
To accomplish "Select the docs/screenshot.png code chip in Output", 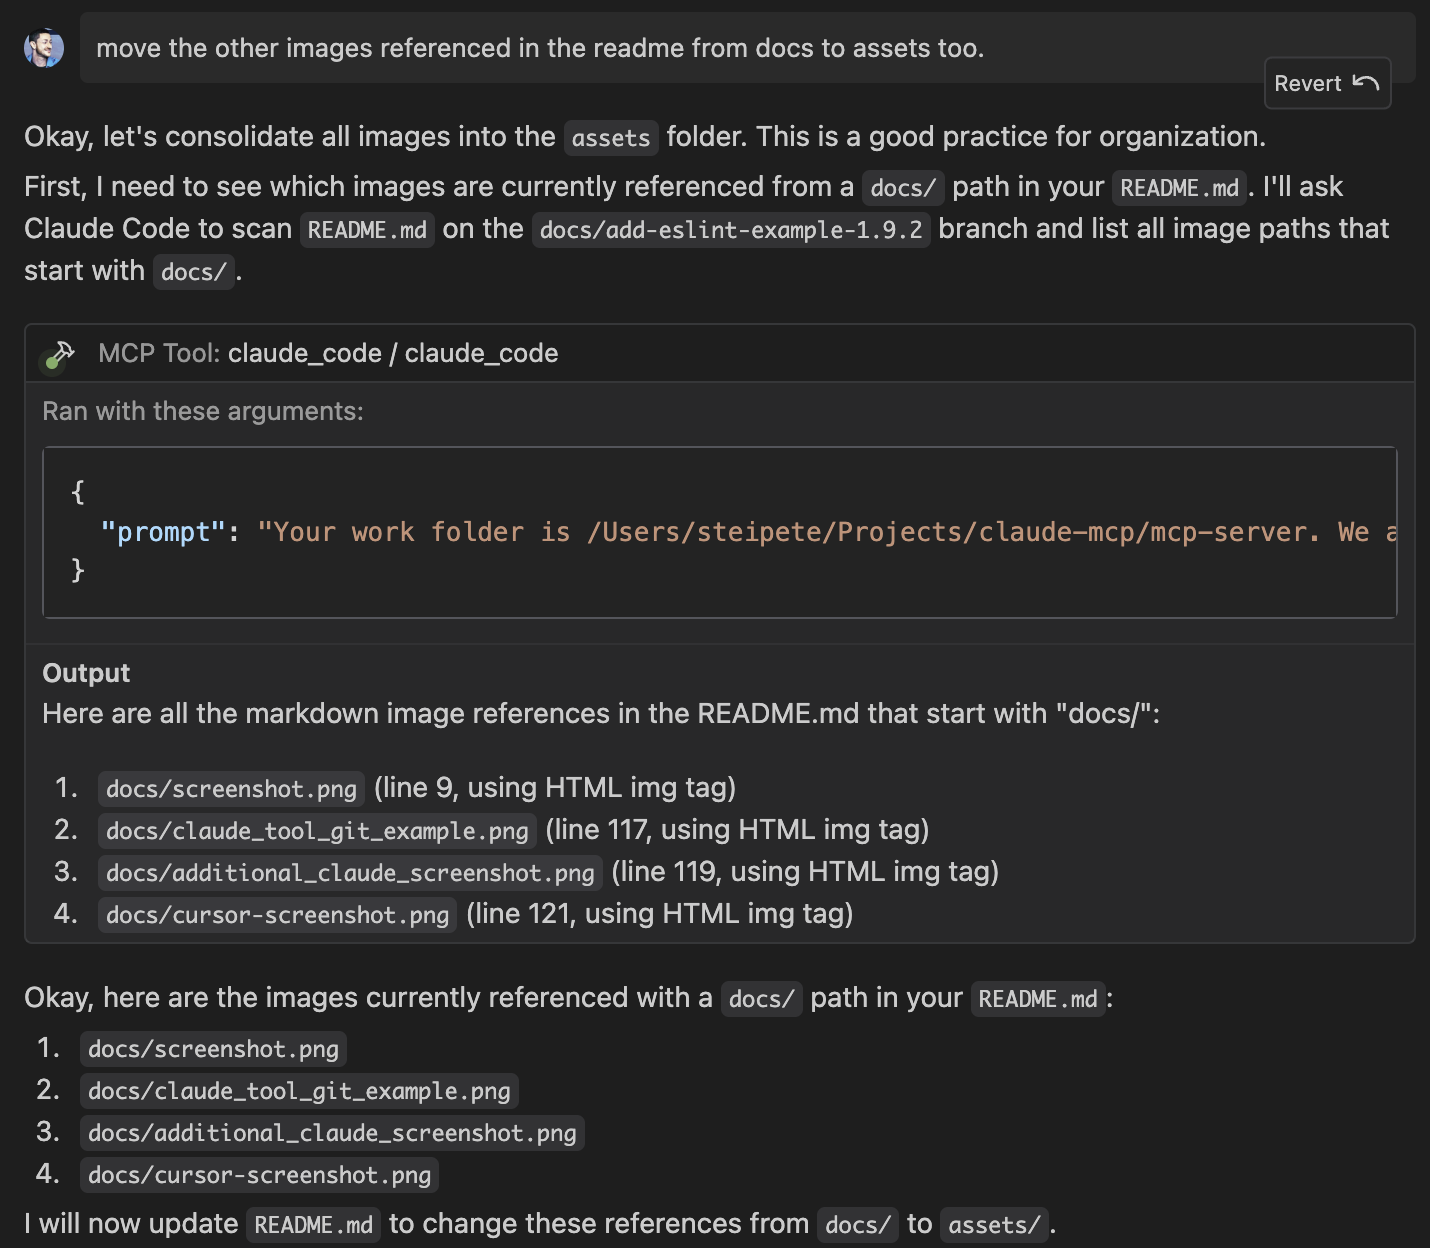I will point(230,789).
